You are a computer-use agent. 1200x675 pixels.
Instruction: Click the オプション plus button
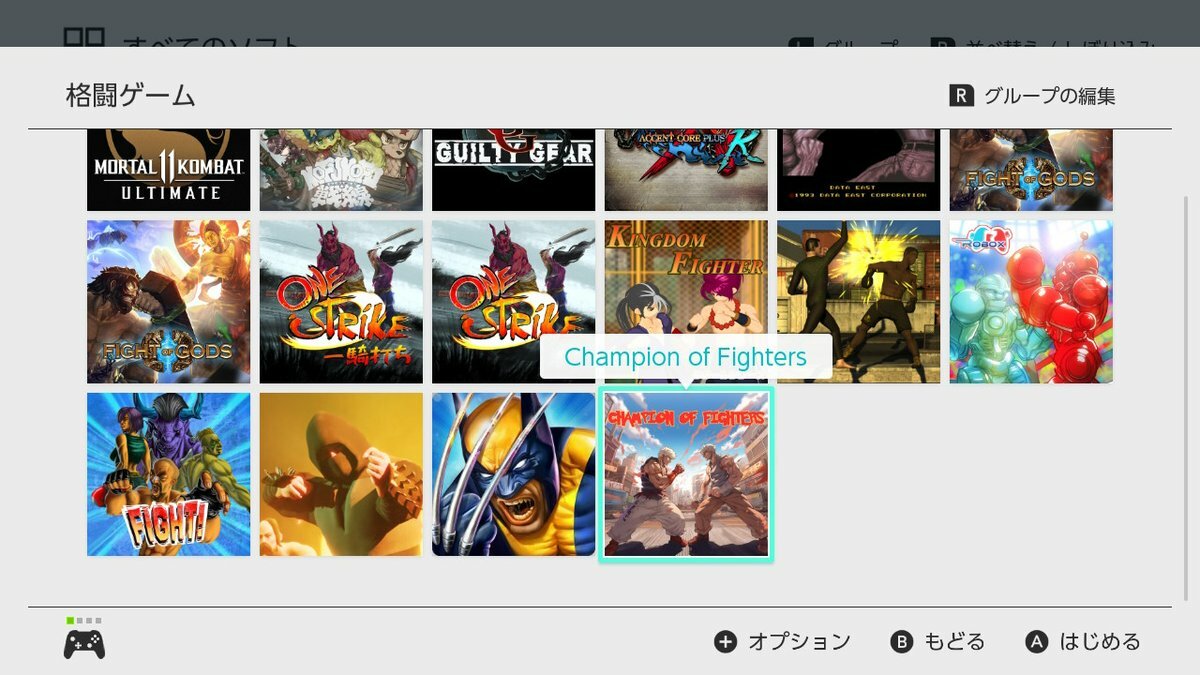[782, 642]
